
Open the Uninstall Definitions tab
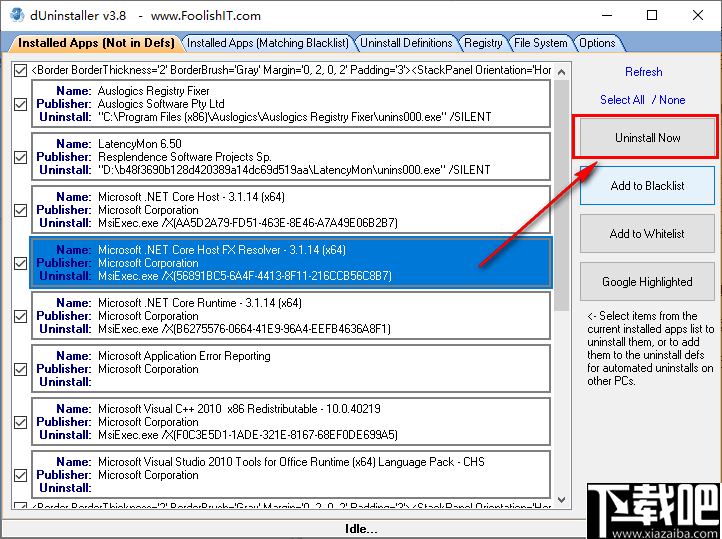coord(406,43)
